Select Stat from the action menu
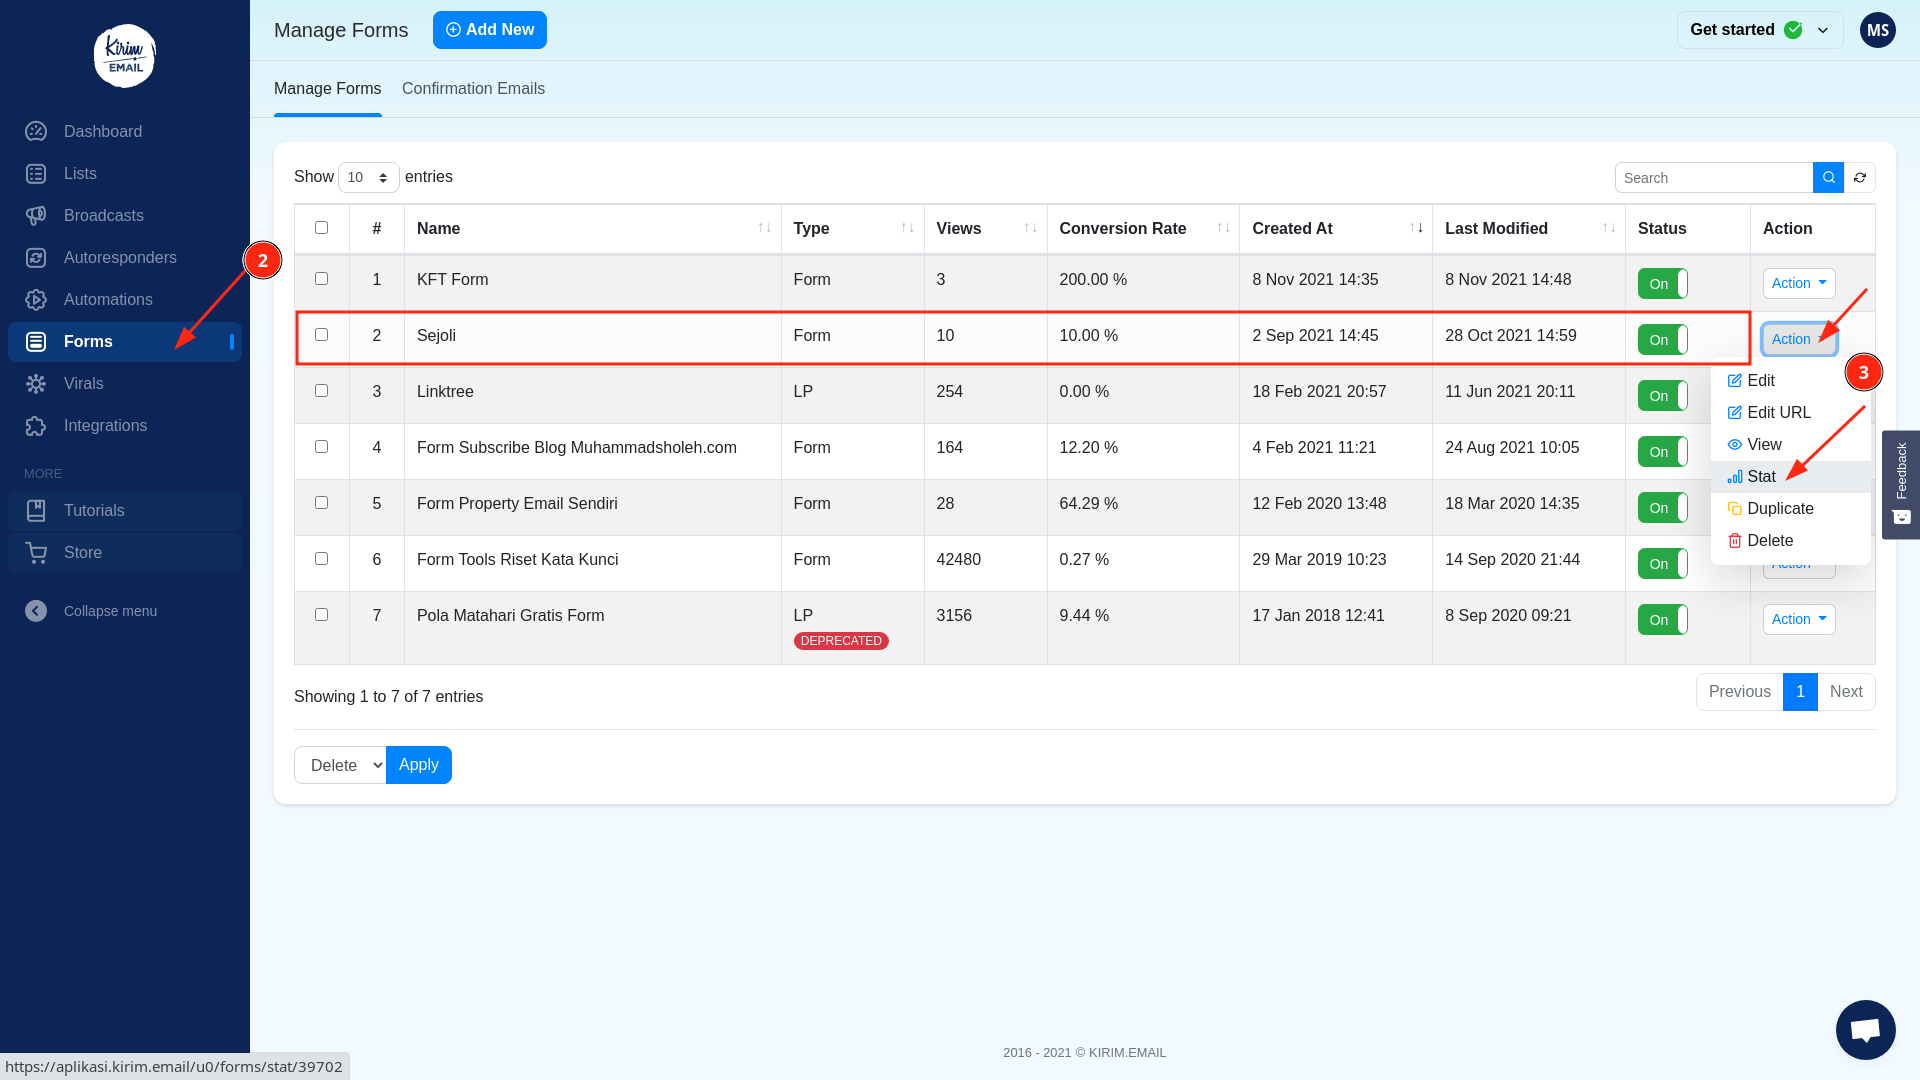 tap(1760, 477)
